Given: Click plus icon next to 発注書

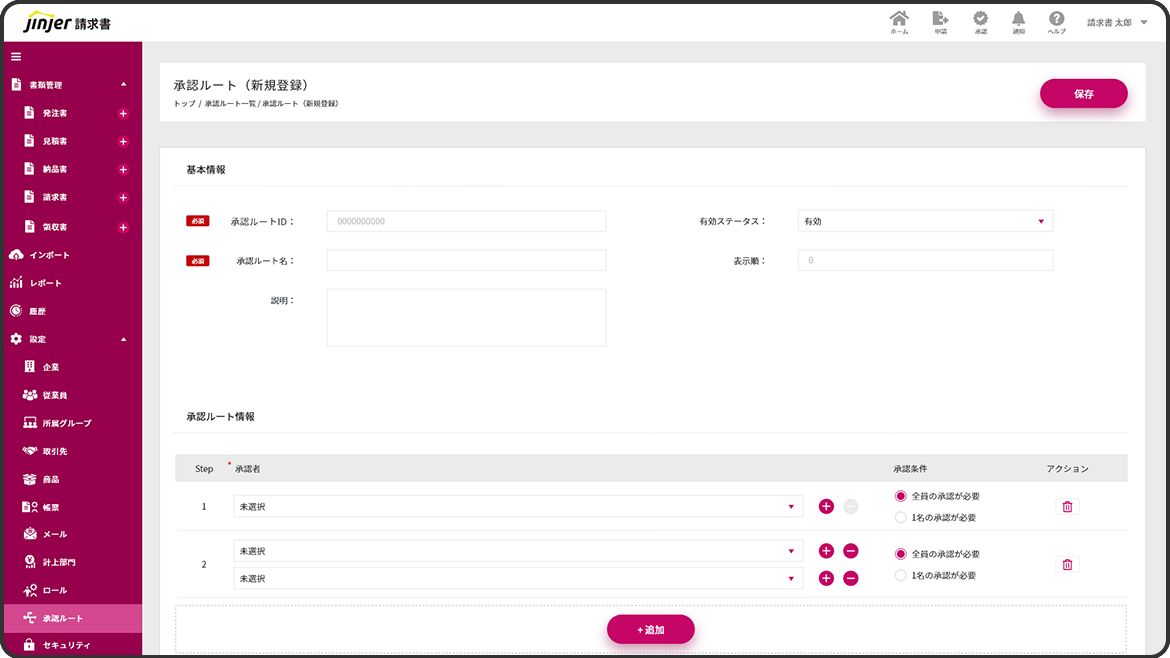Looking at the screenshot, I should click(x=124, y=114).
